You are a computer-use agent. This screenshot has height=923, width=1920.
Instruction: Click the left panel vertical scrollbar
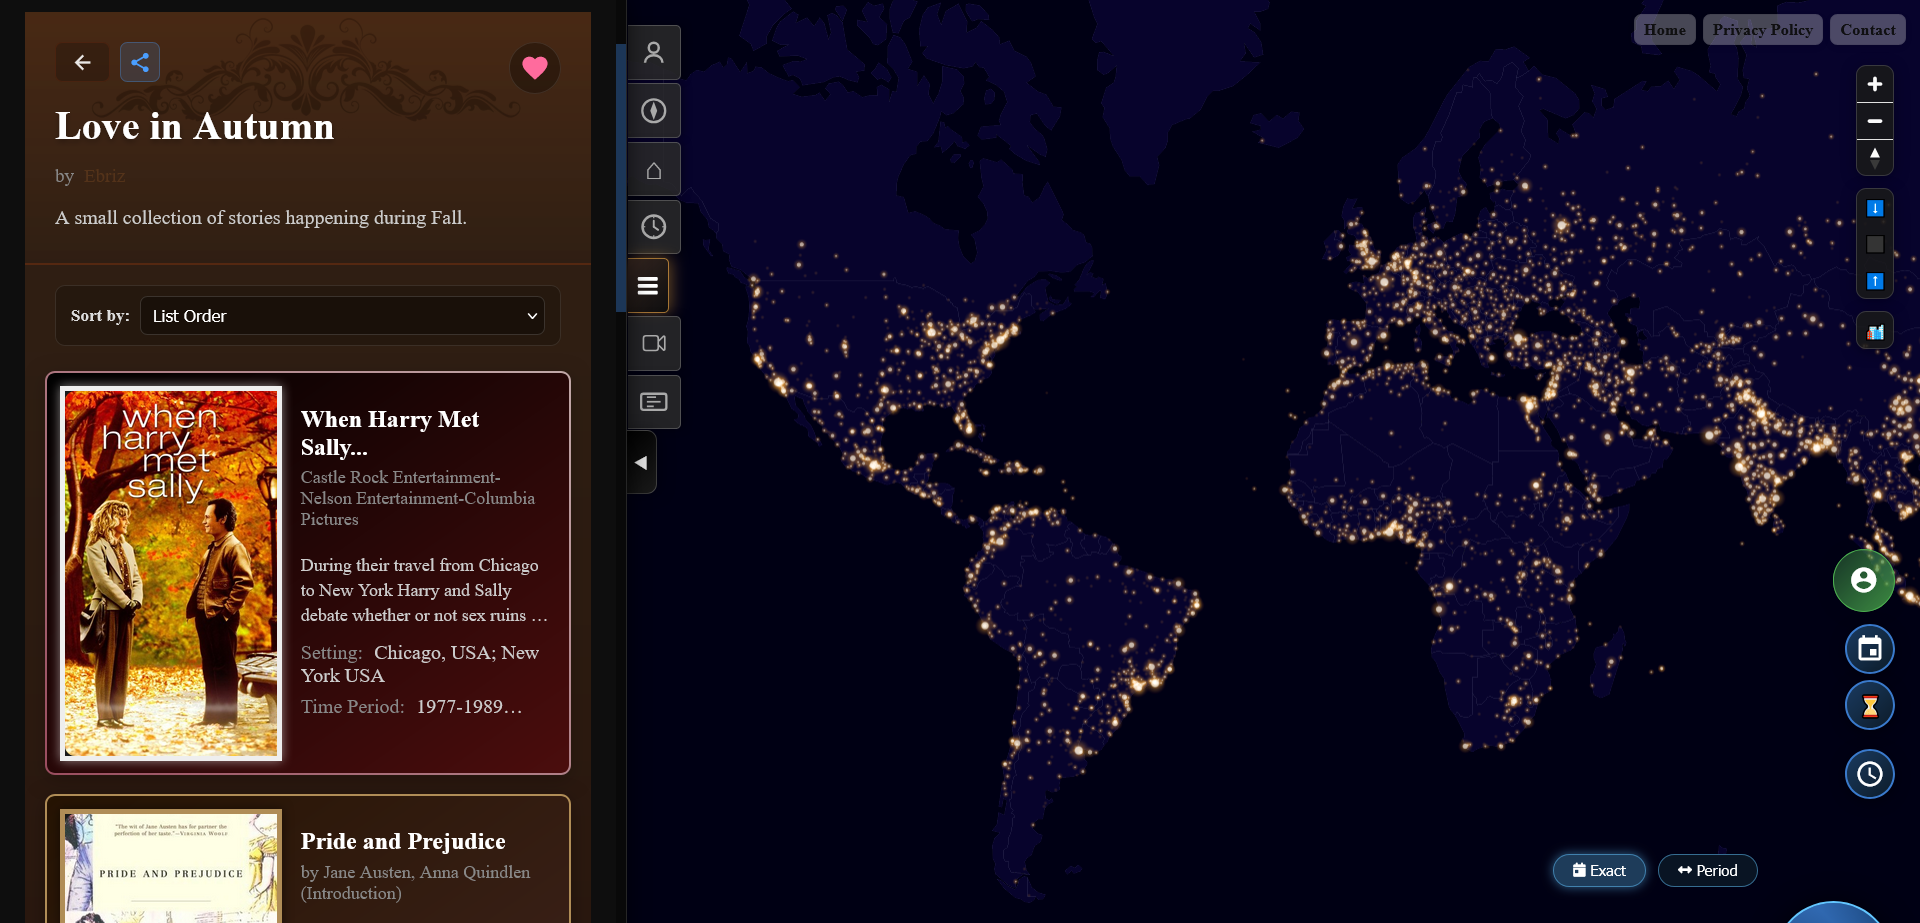pyautogui.click(x=621, y=178)
